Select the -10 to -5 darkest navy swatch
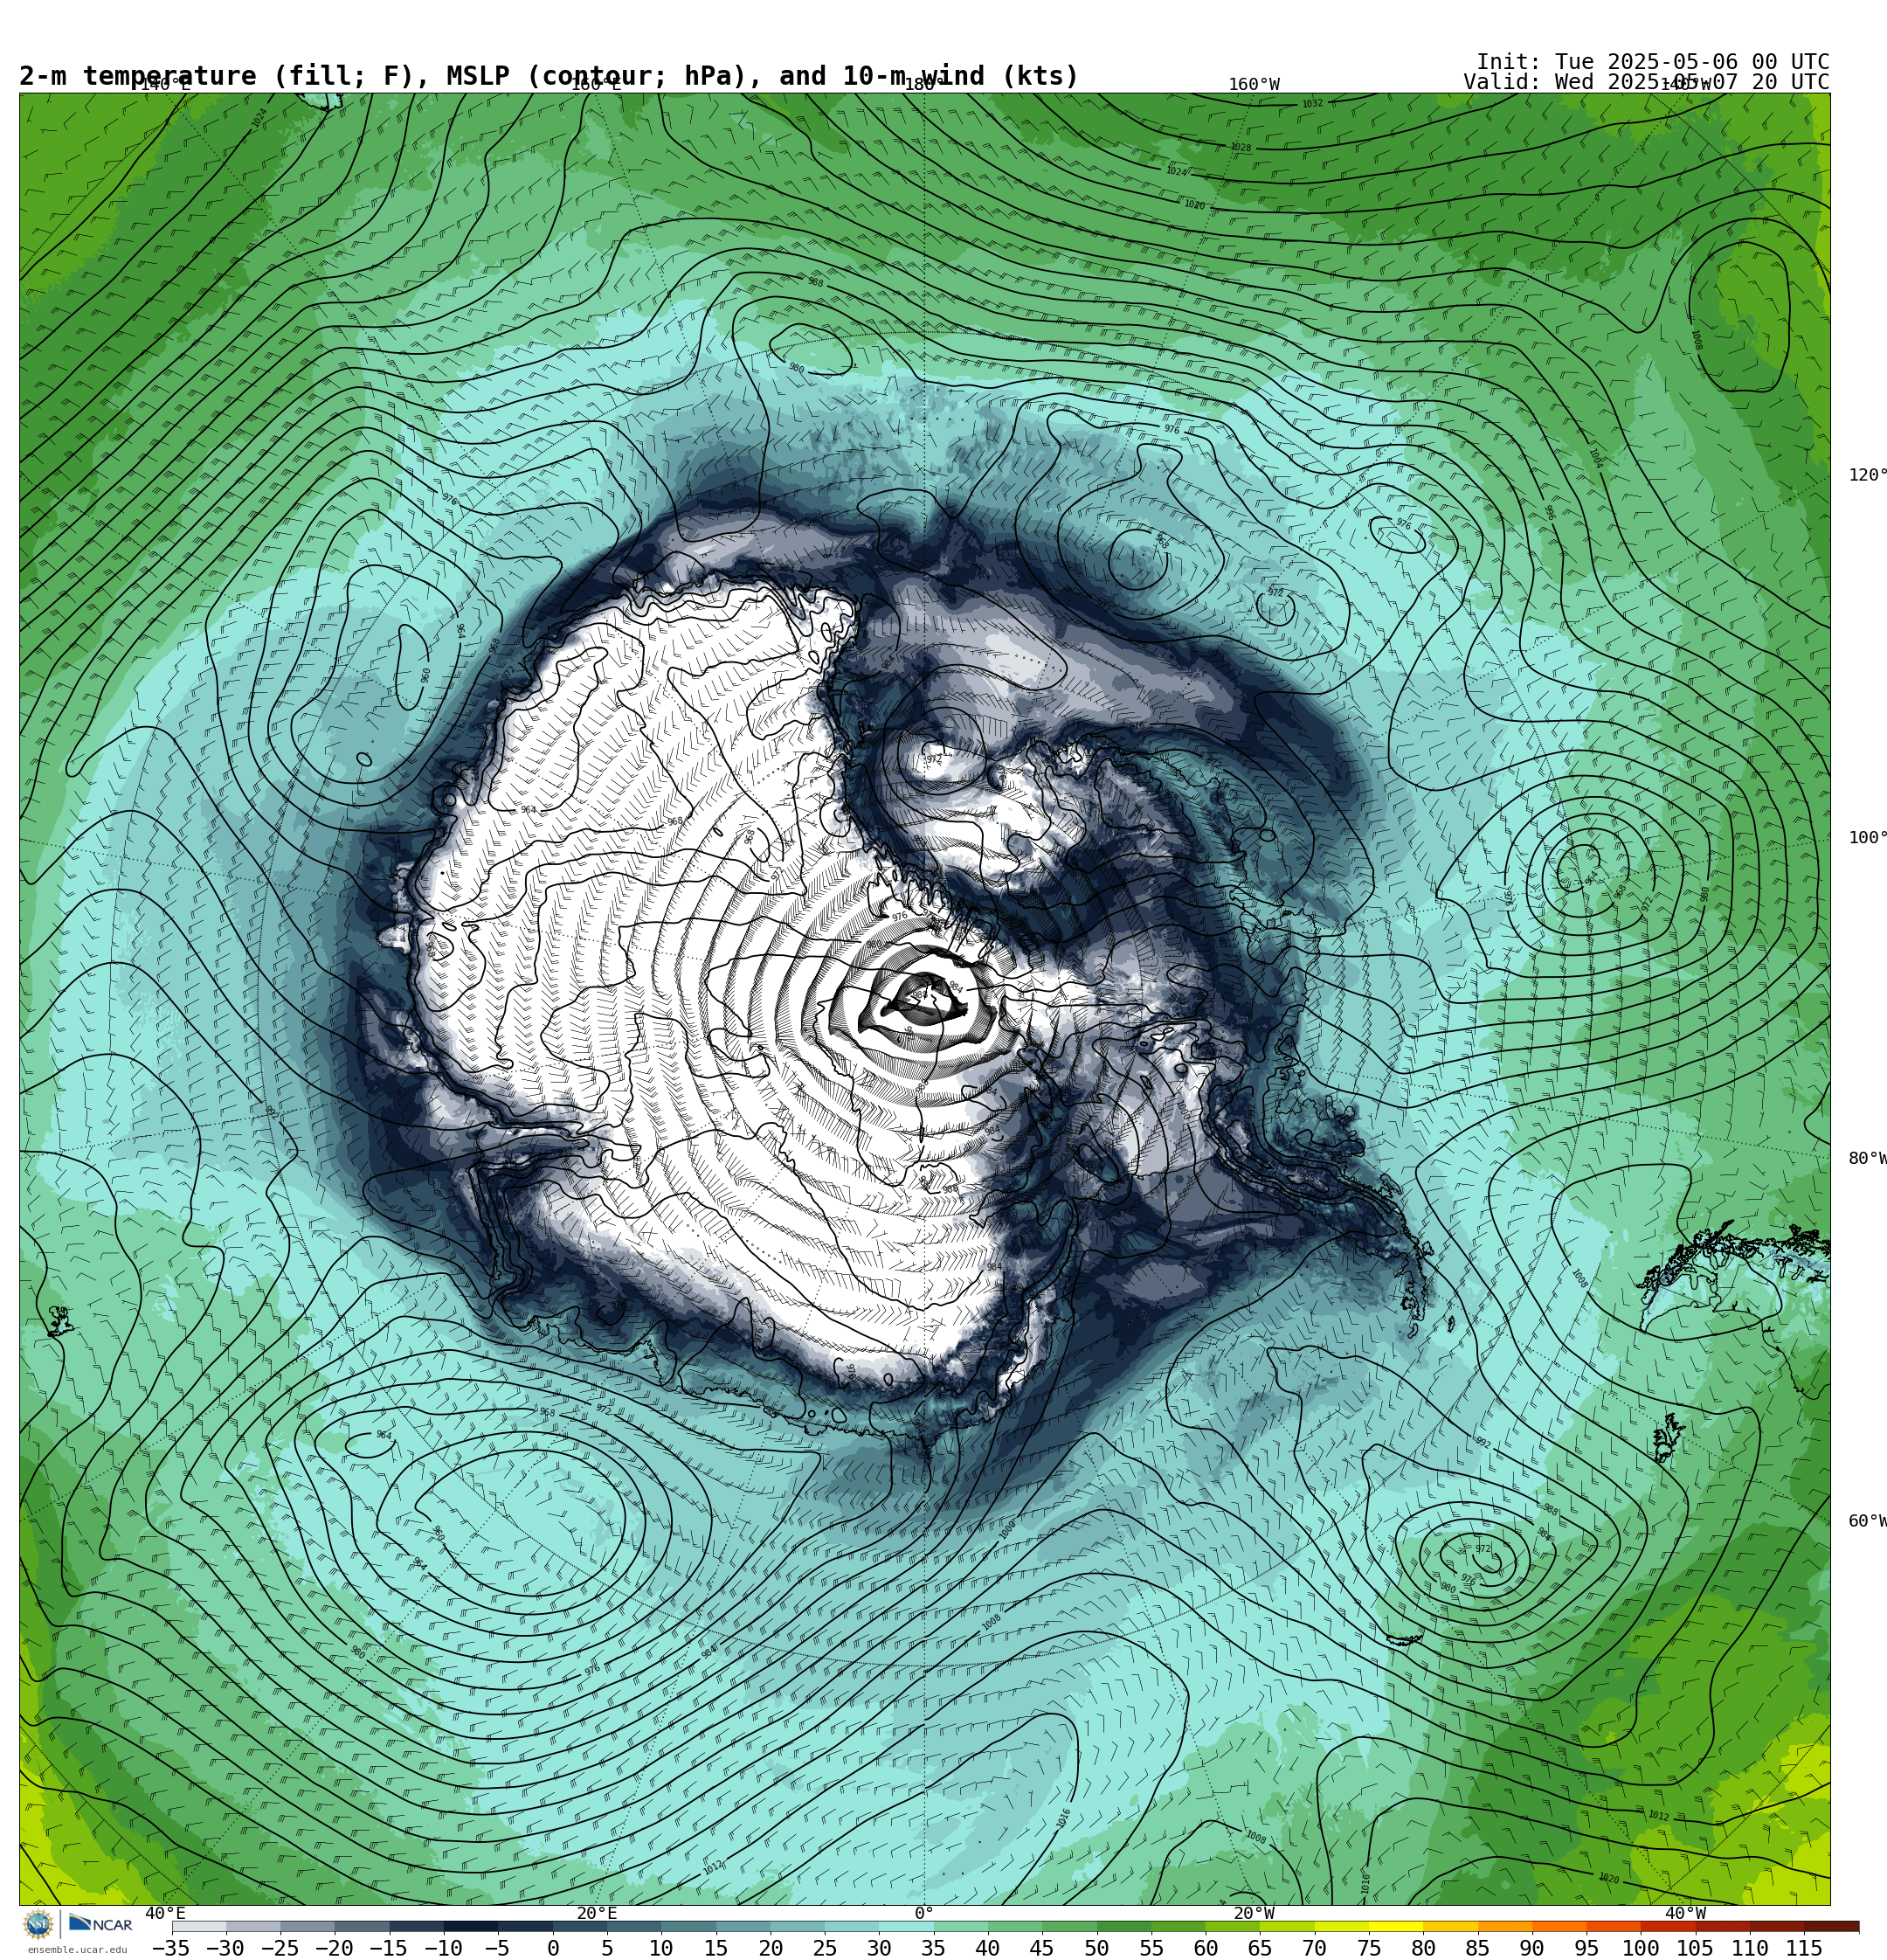Screen dimensions: 1887x1960 click(471, 1926)
